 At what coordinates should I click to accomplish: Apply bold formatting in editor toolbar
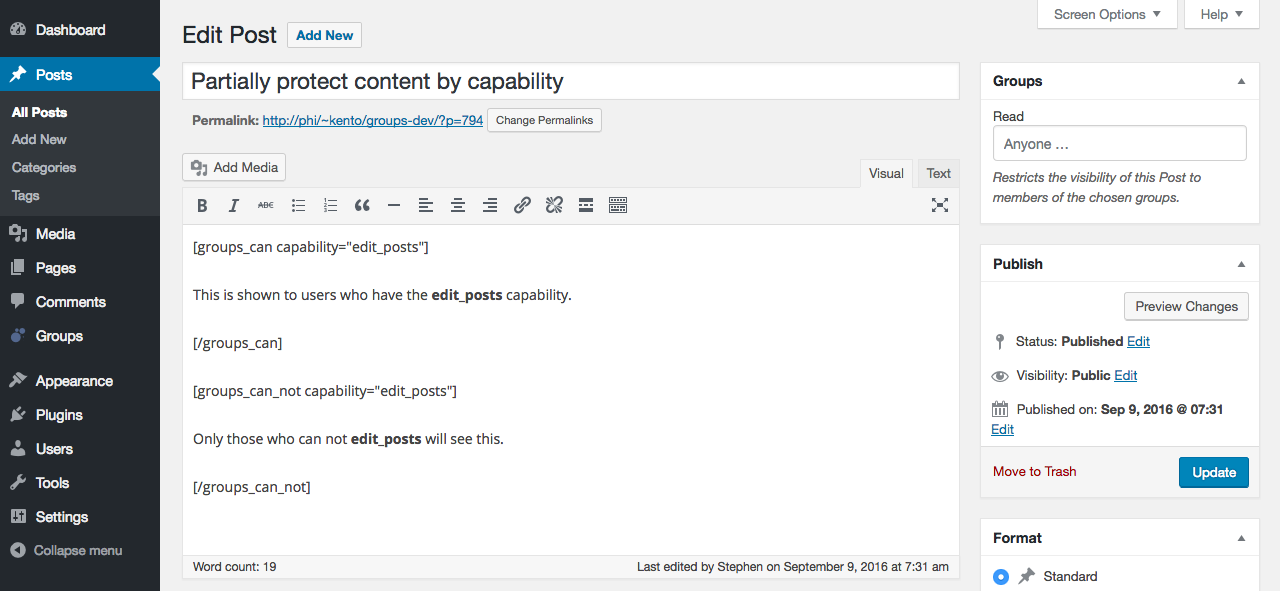(x=202, y=205)
